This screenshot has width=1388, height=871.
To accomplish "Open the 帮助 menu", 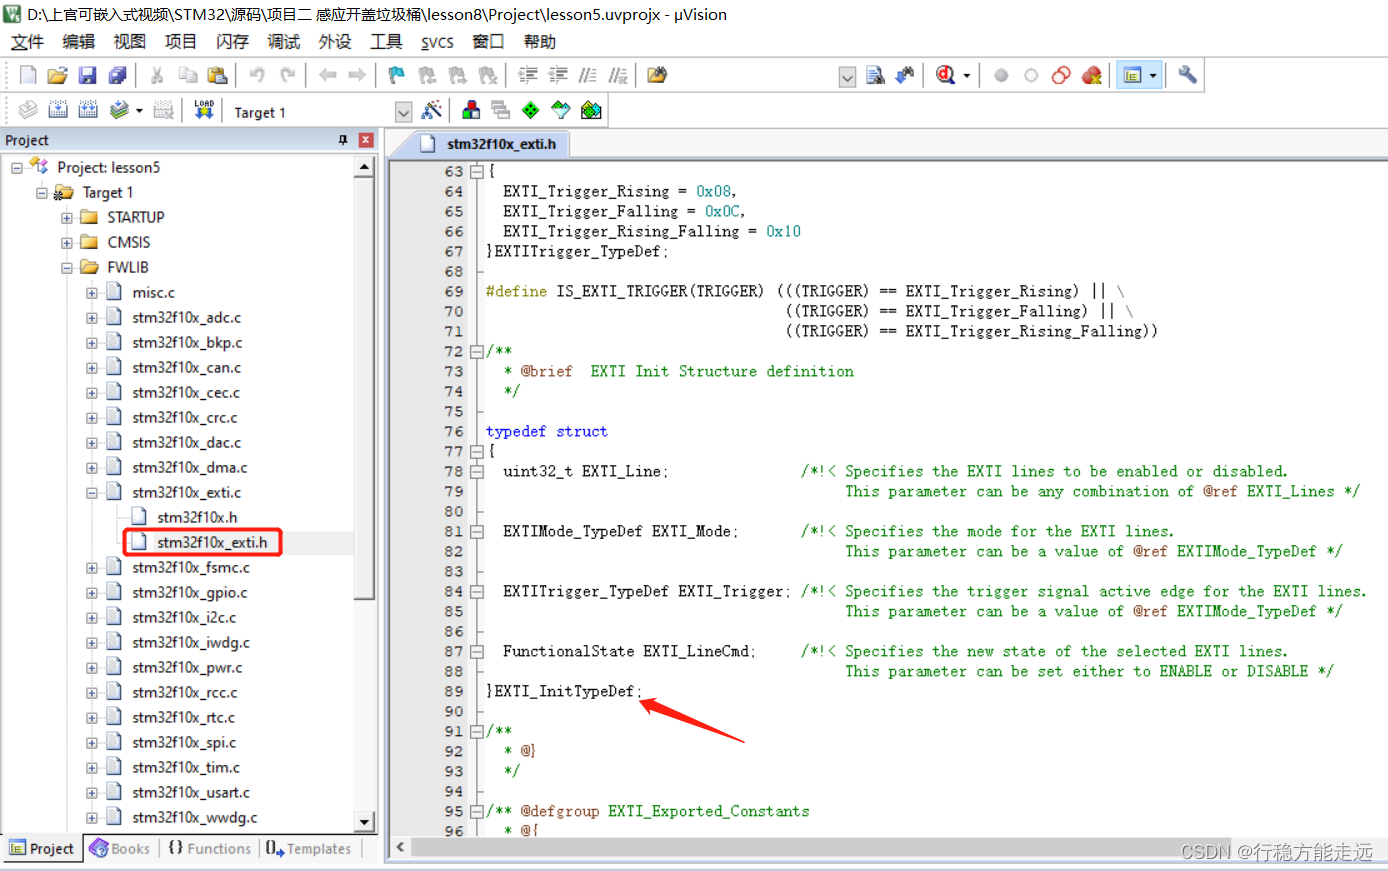I will [x=539, y=41].
